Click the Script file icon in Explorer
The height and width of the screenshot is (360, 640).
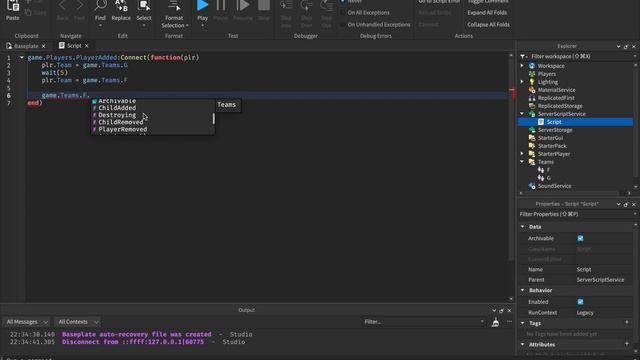(541, 122)
